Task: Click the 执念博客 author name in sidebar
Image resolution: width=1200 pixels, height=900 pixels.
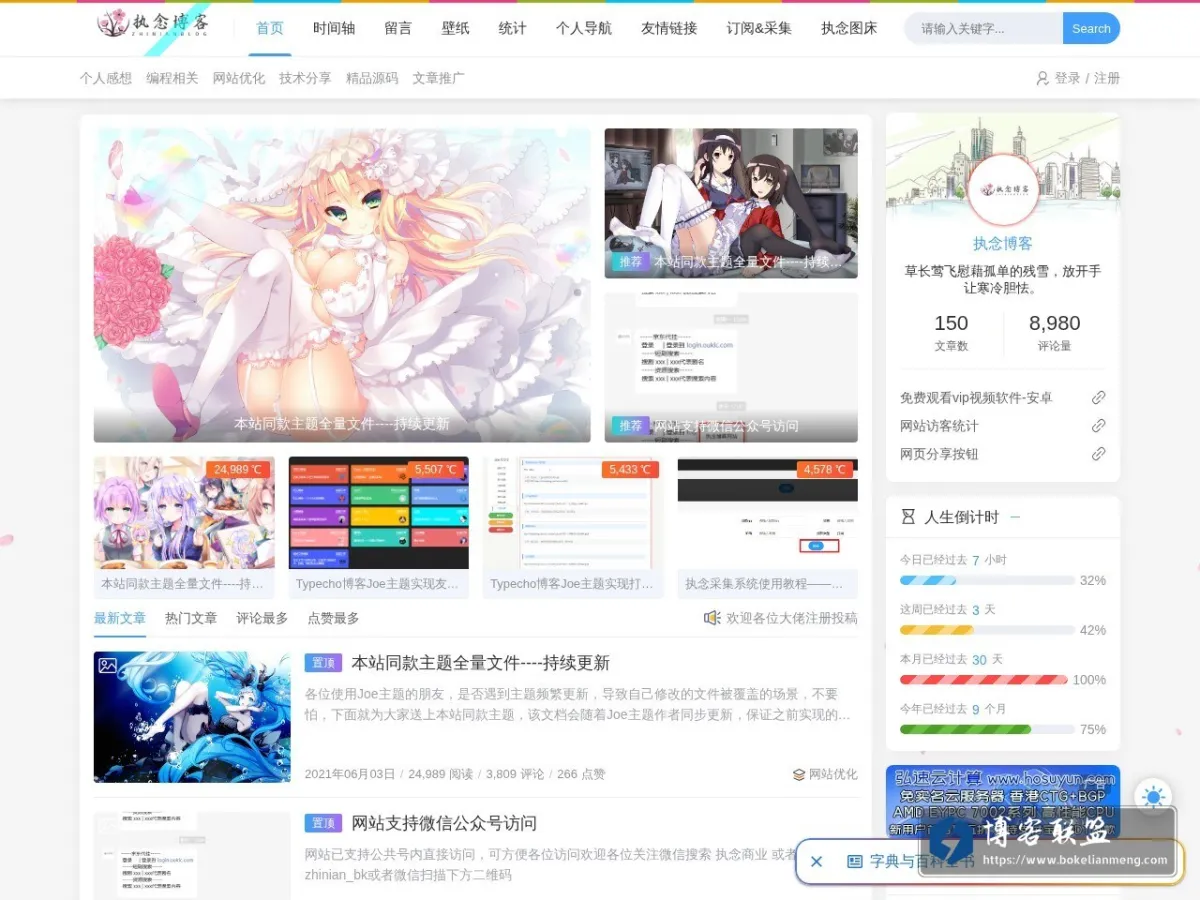Action: pos(1003,243)
